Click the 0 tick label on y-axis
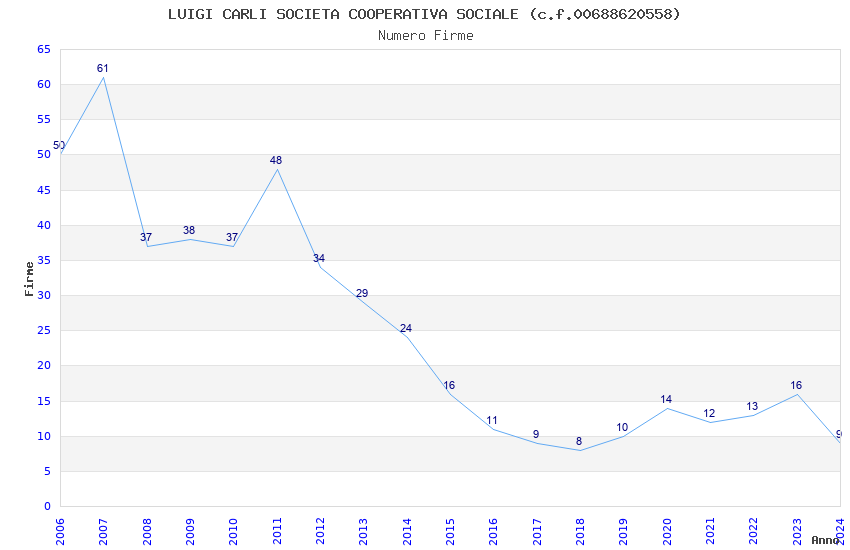 pyautogui.click(x=48, y=507)
